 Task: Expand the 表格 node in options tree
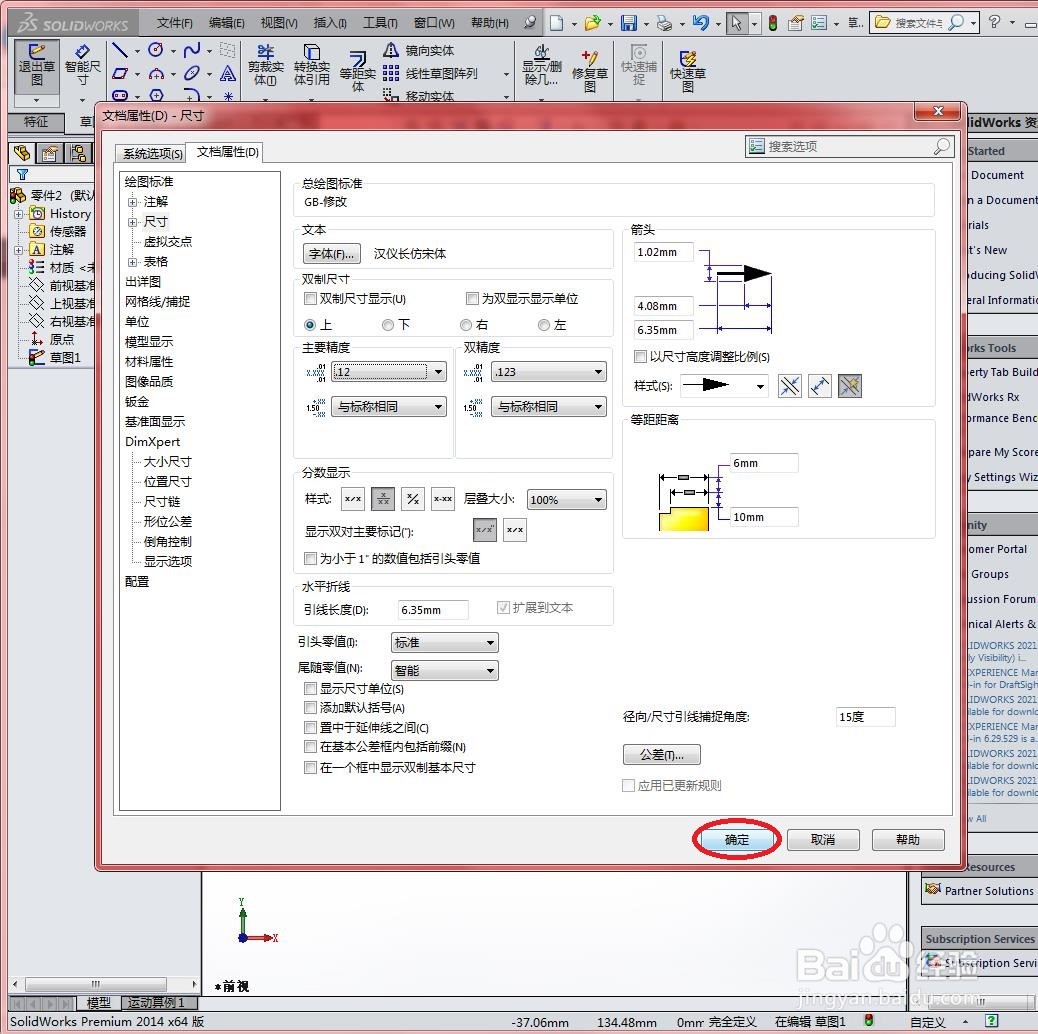pyautogui.click(x=132, y=262)
